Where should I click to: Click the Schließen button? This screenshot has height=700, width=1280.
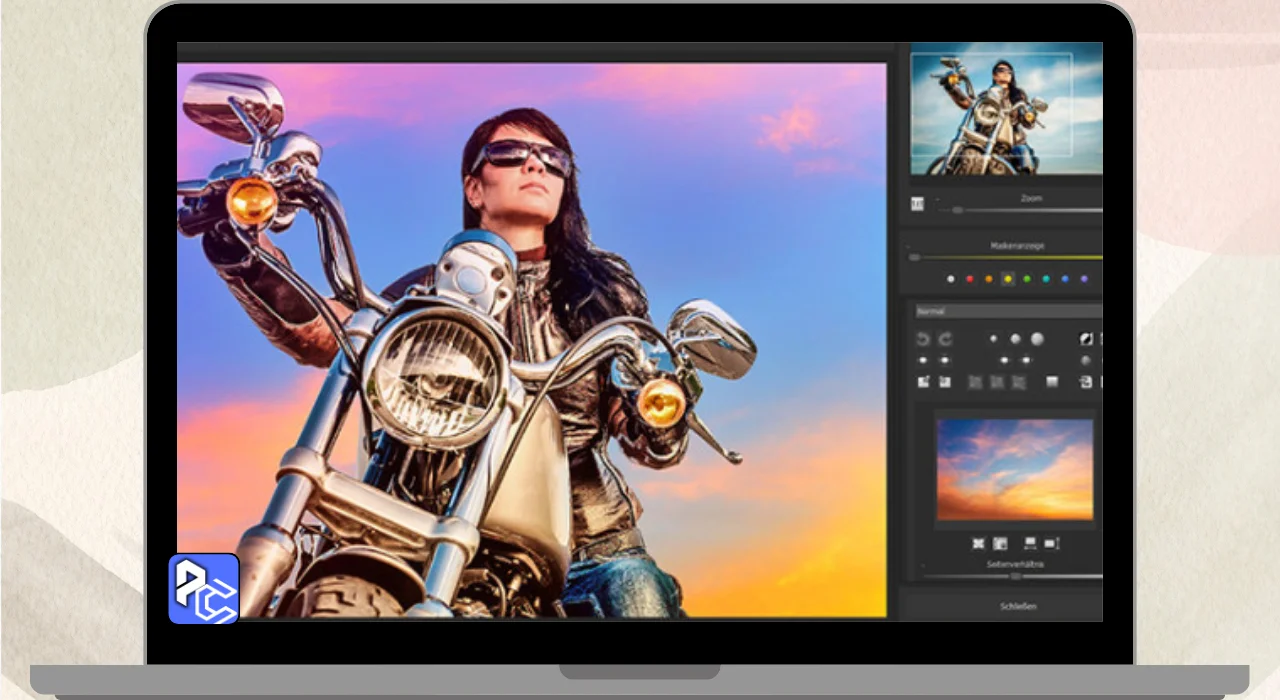pyautogui.click(x=1018, y=606)
